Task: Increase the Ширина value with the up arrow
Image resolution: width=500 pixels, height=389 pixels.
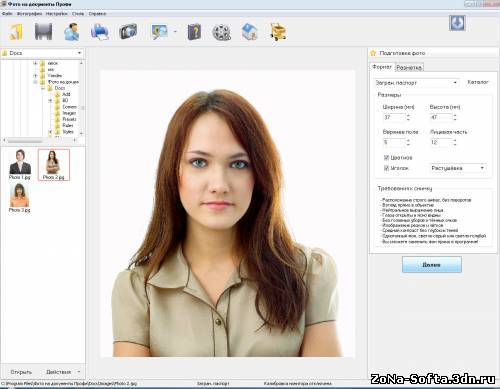Action: [408, 115]
